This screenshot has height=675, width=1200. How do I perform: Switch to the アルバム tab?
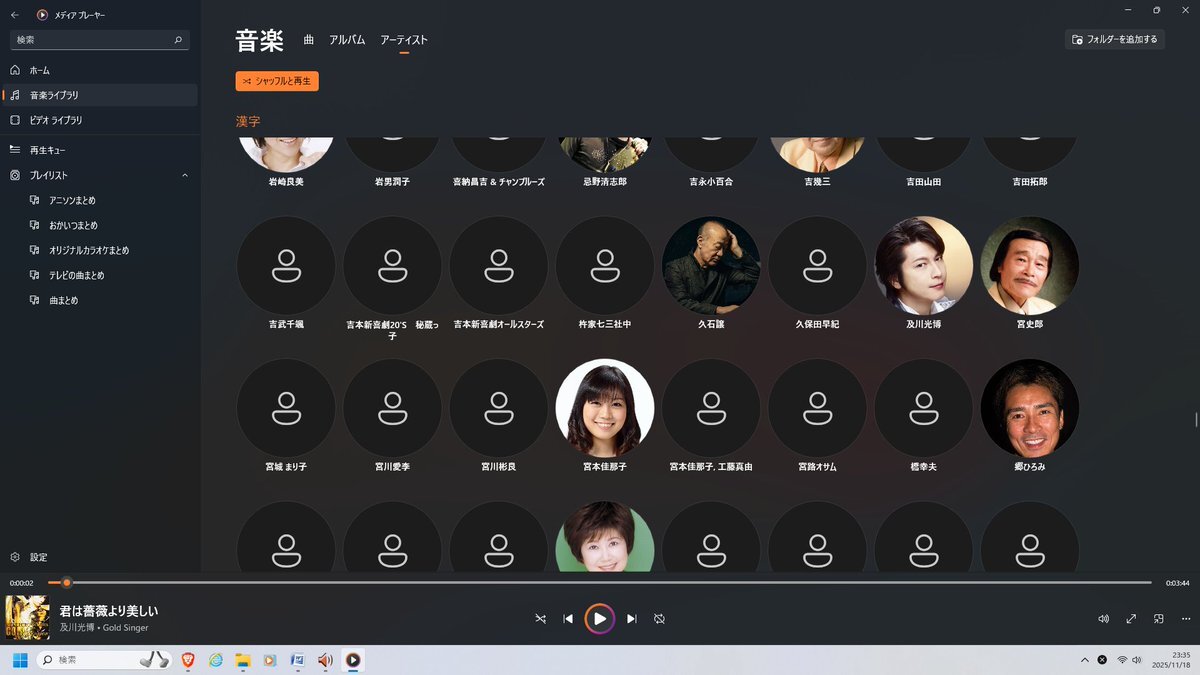347,40
